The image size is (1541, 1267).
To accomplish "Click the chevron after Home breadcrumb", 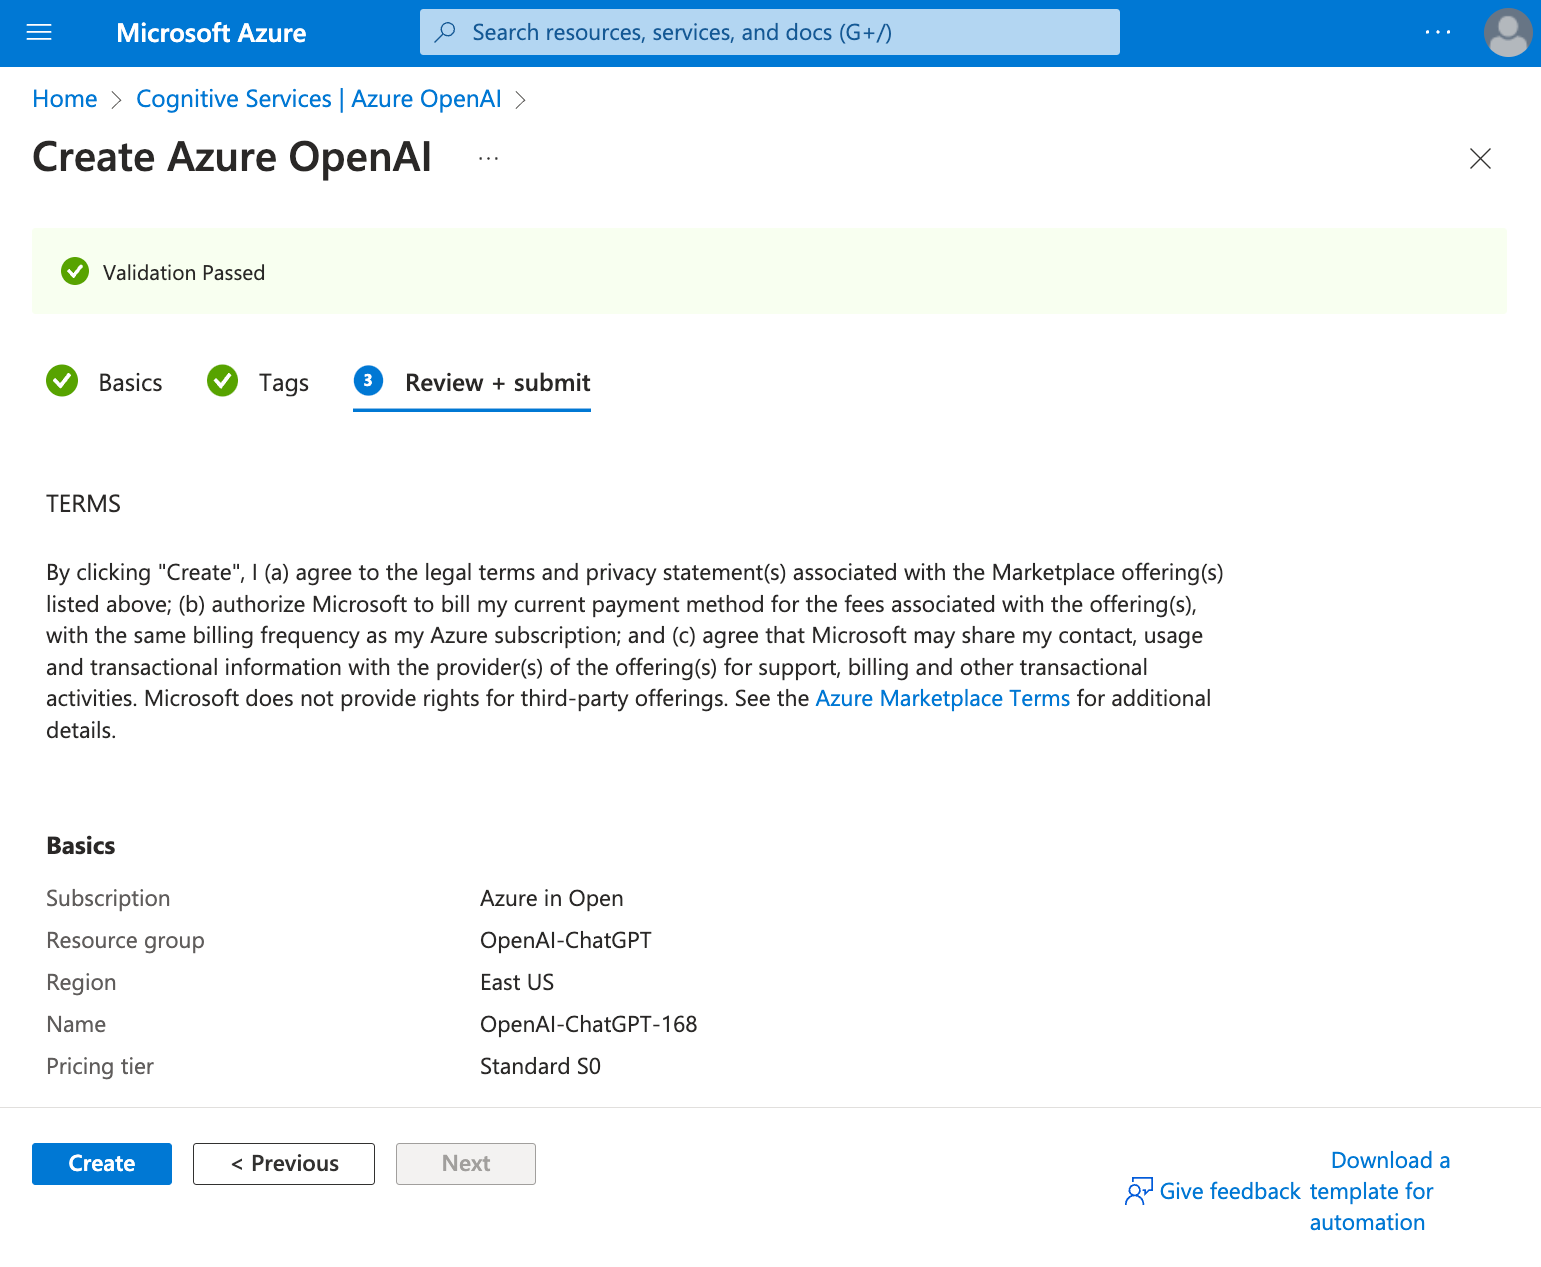I will click(116, 100).
